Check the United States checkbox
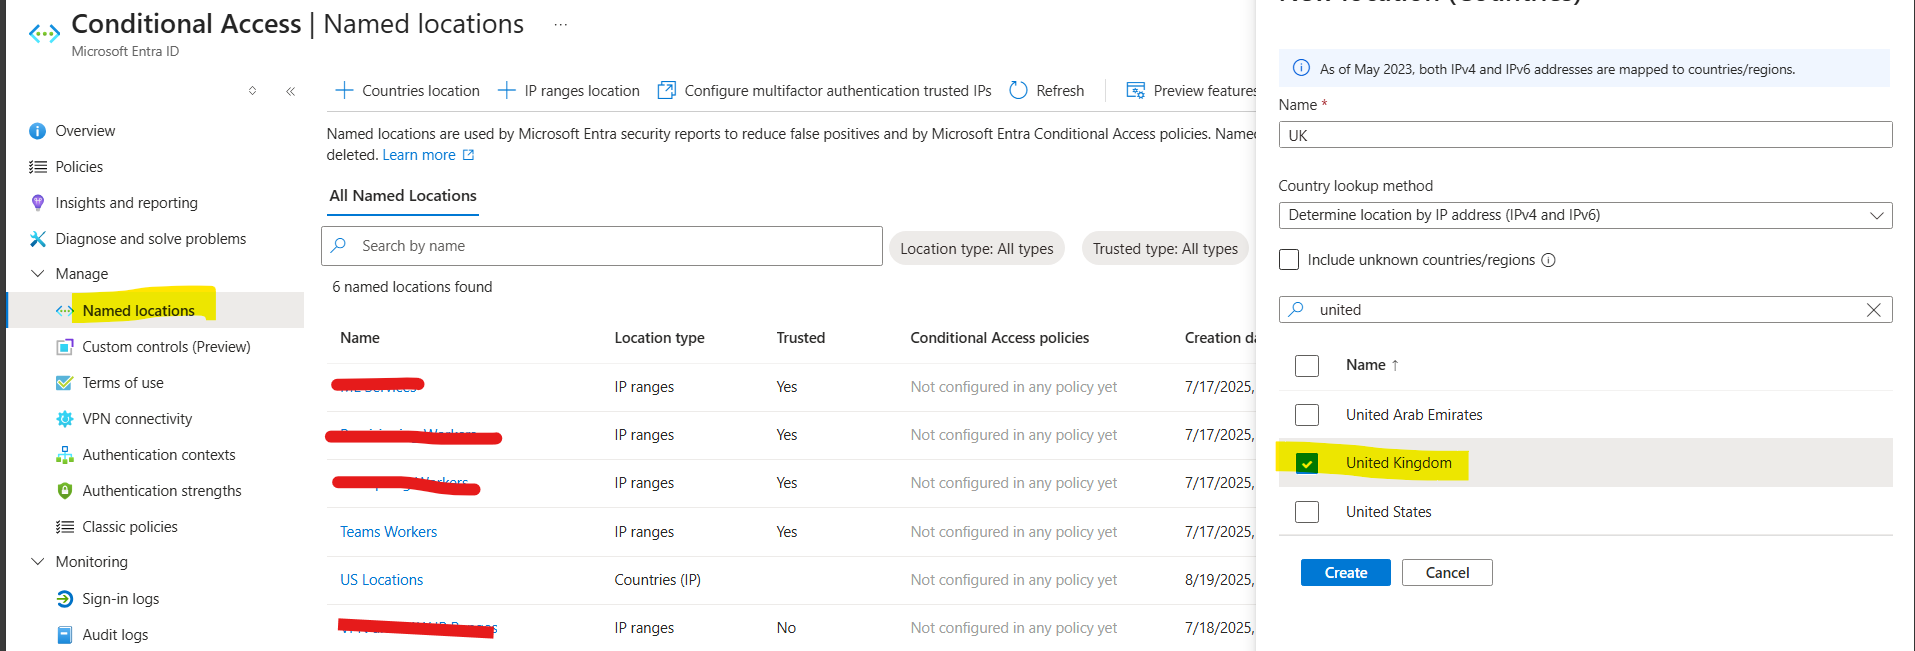This screenshot has width=1915, height=651. coord(1307,512)
